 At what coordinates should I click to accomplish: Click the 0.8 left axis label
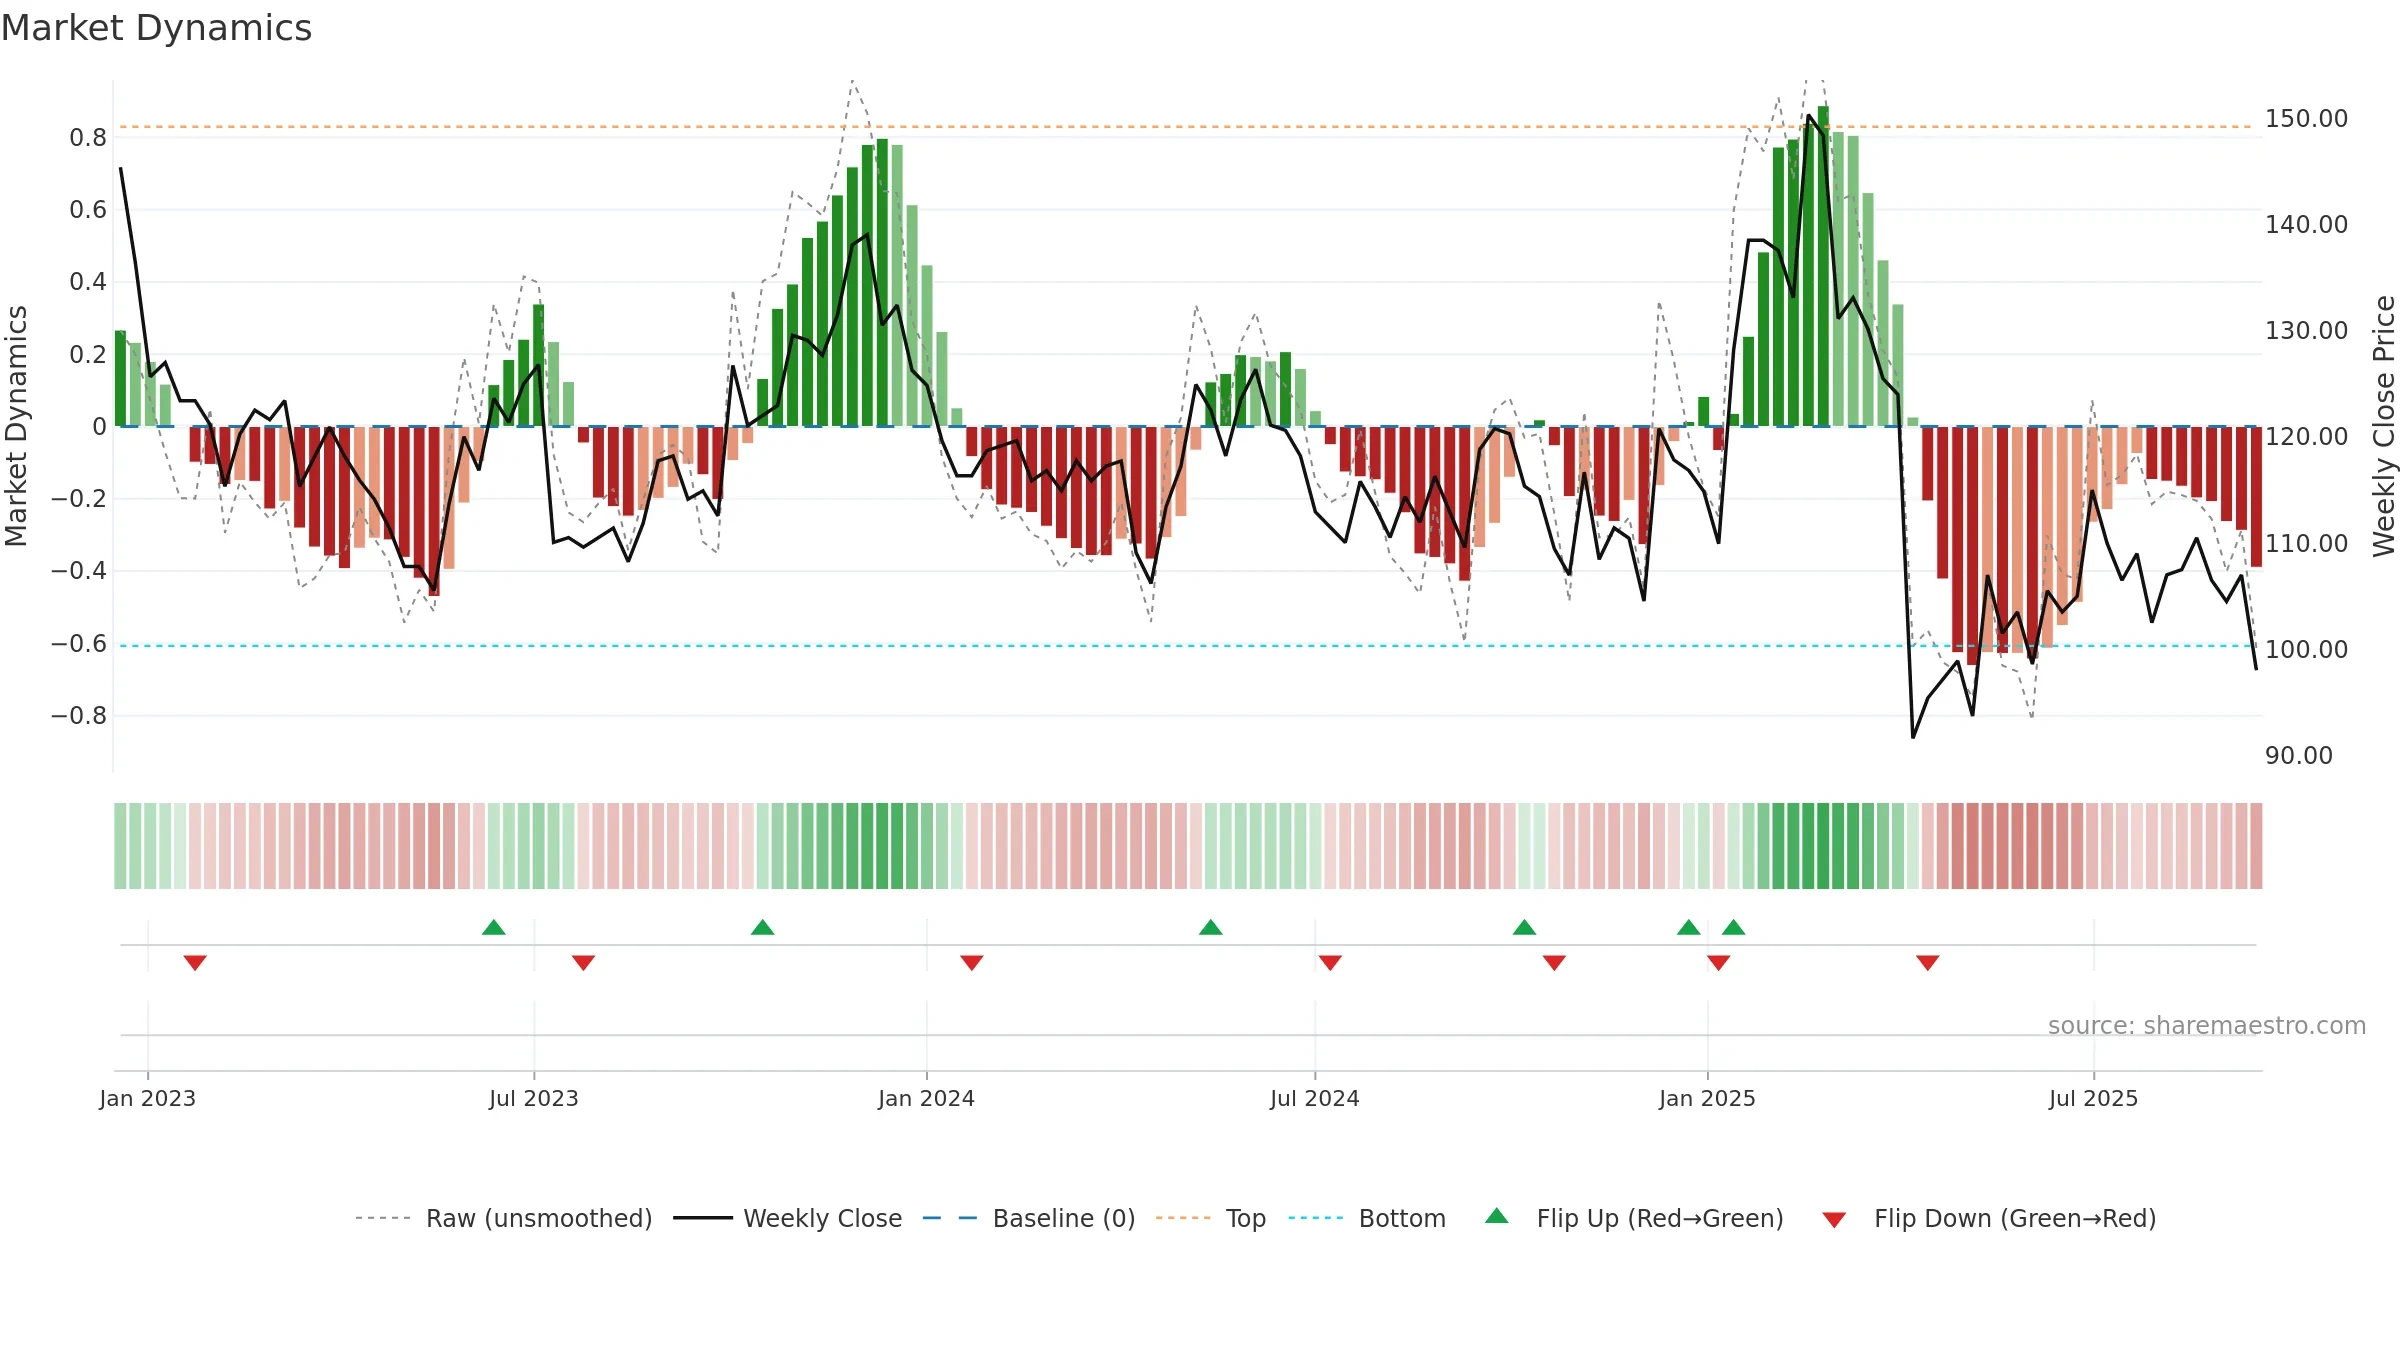click(88, 137)
